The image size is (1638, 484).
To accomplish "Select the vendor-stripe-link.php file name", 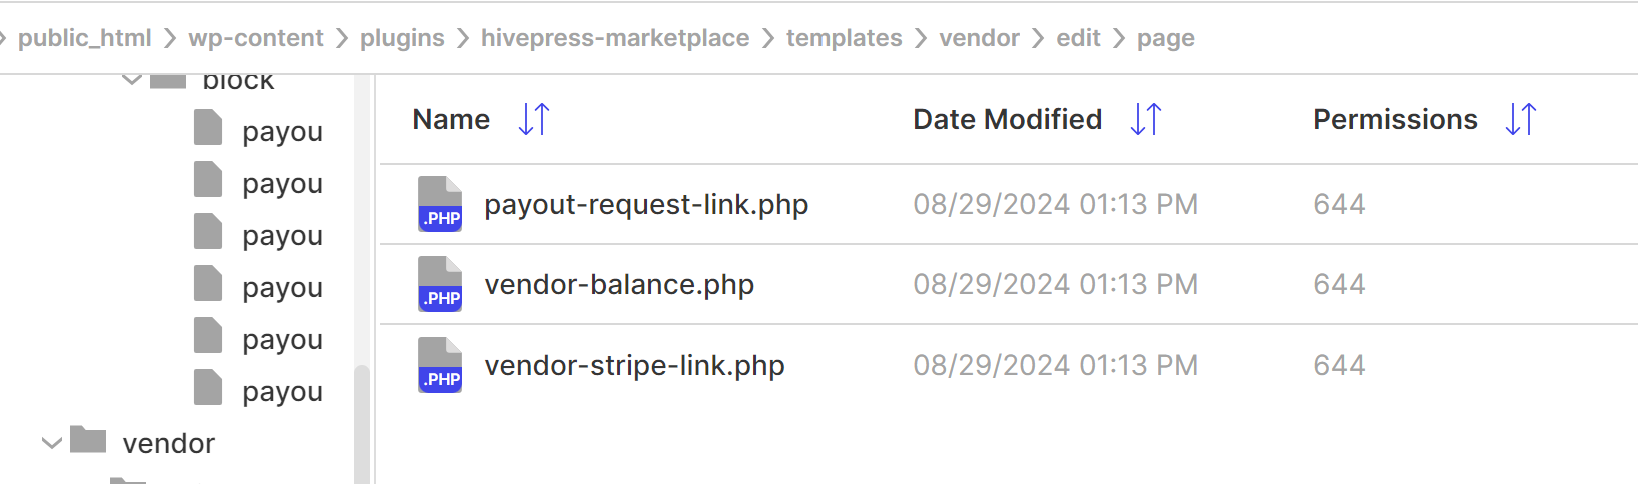I will [x=635, y=366].
